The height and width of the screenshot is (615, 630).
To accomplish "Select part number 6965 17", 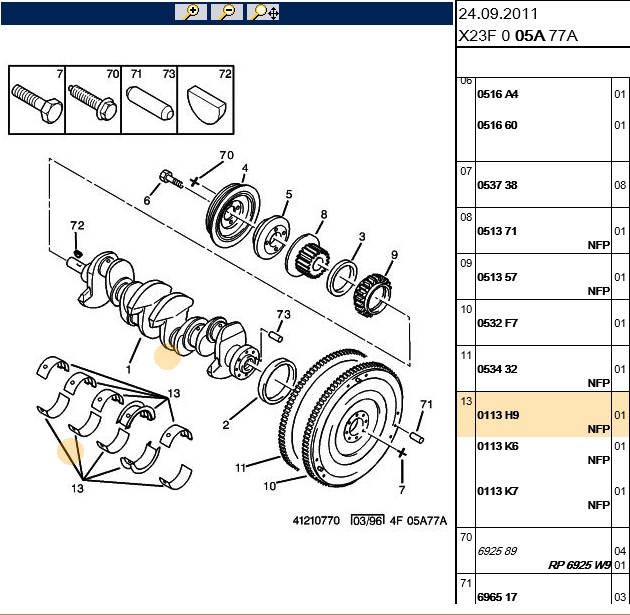I will (x=497, y=597).
